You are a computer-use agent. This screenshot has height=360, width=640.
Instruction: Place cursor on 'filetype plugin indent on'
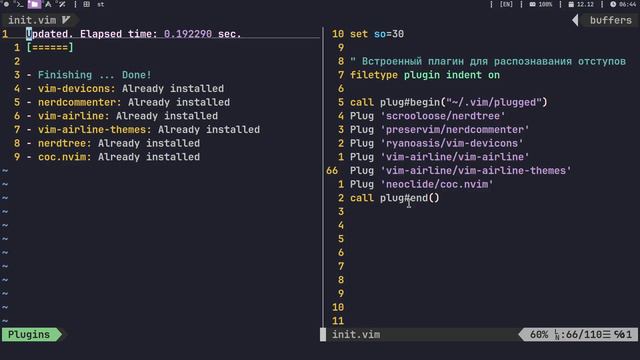[425, 75]
